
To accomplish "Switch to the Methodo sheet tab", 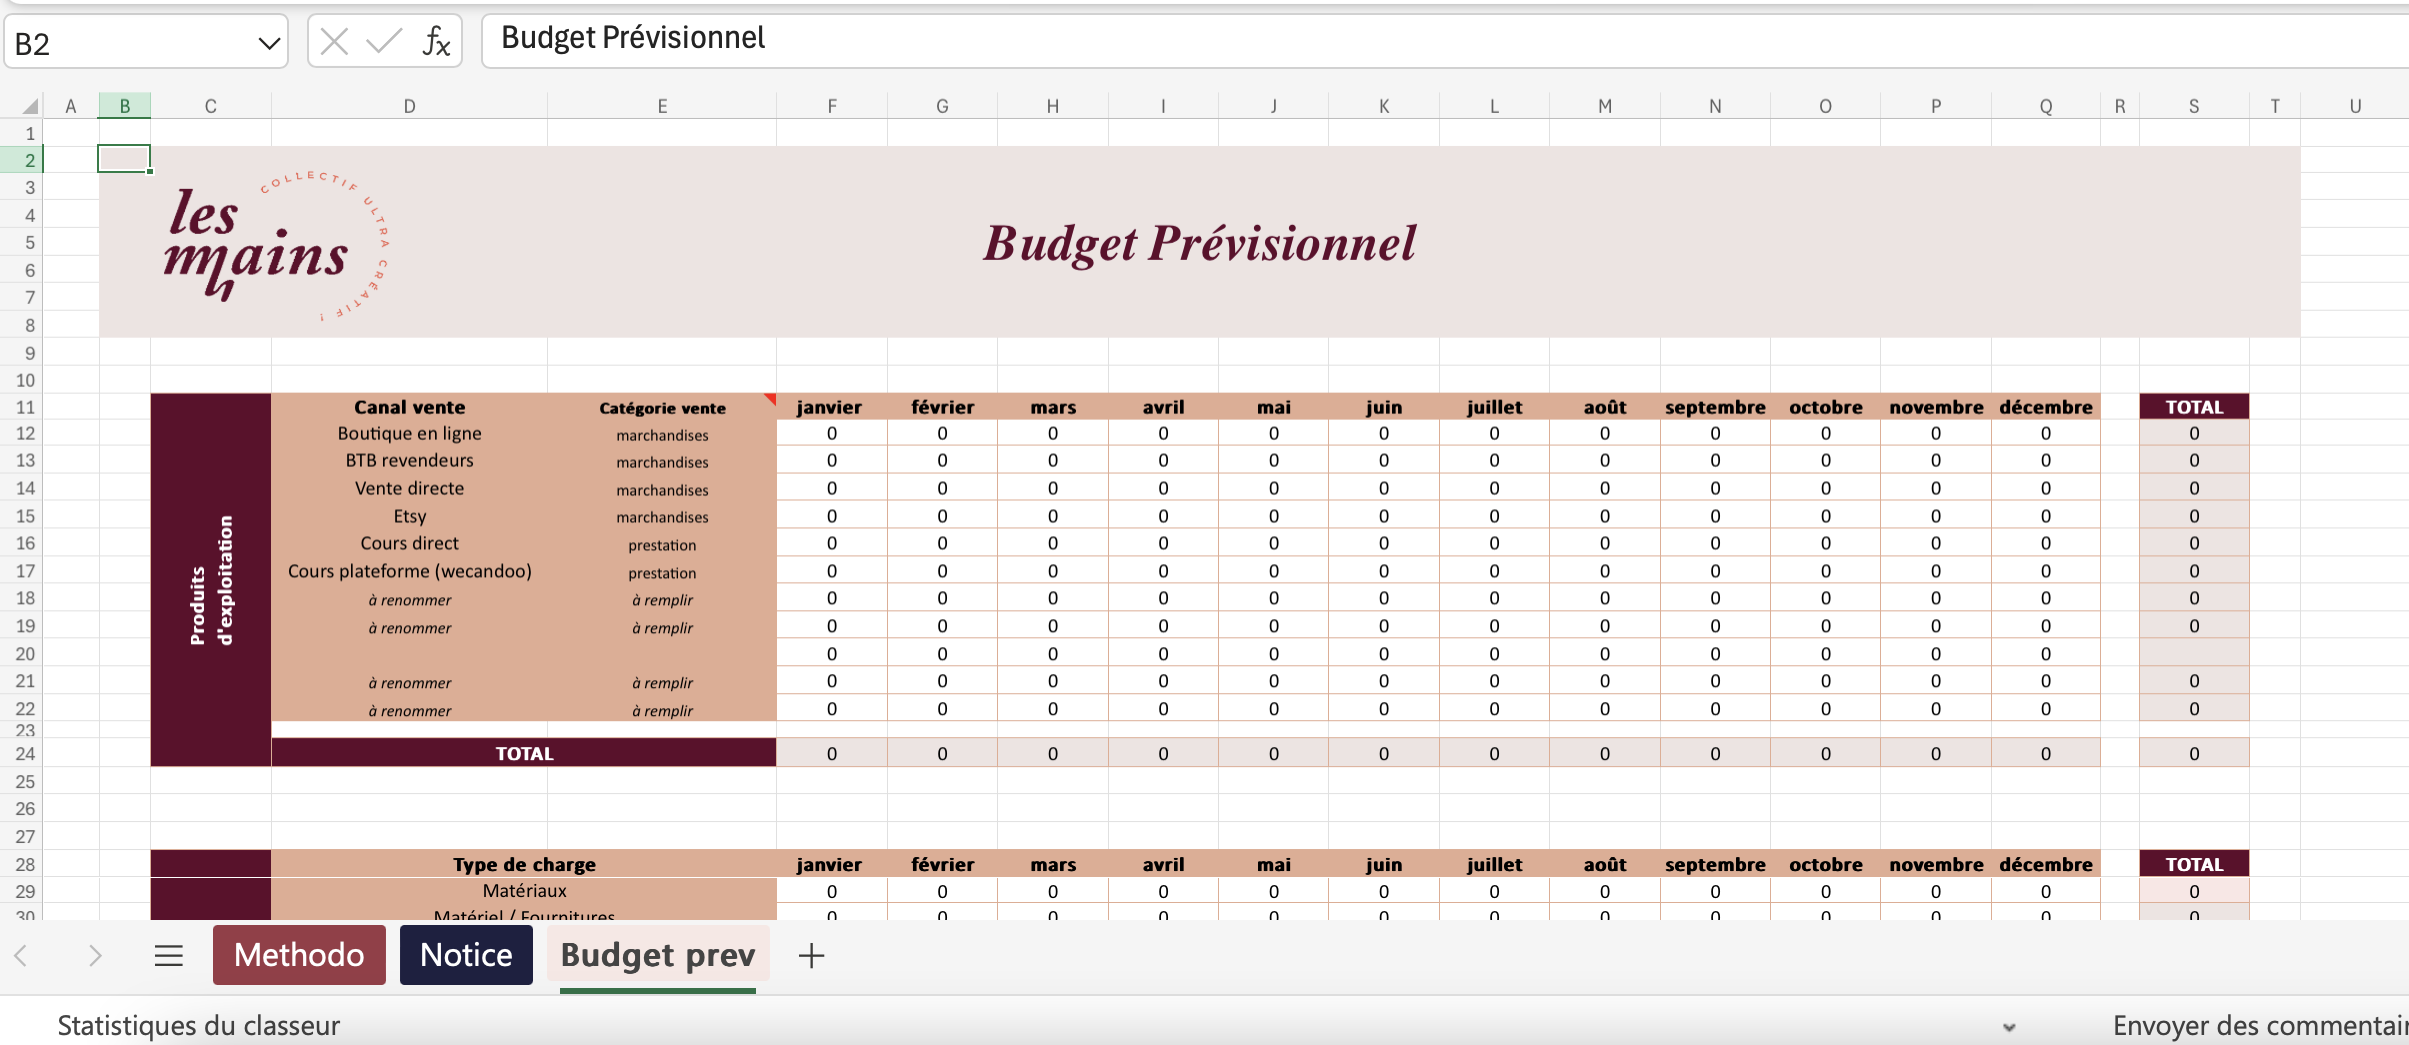I will click(x=299, y=955).
